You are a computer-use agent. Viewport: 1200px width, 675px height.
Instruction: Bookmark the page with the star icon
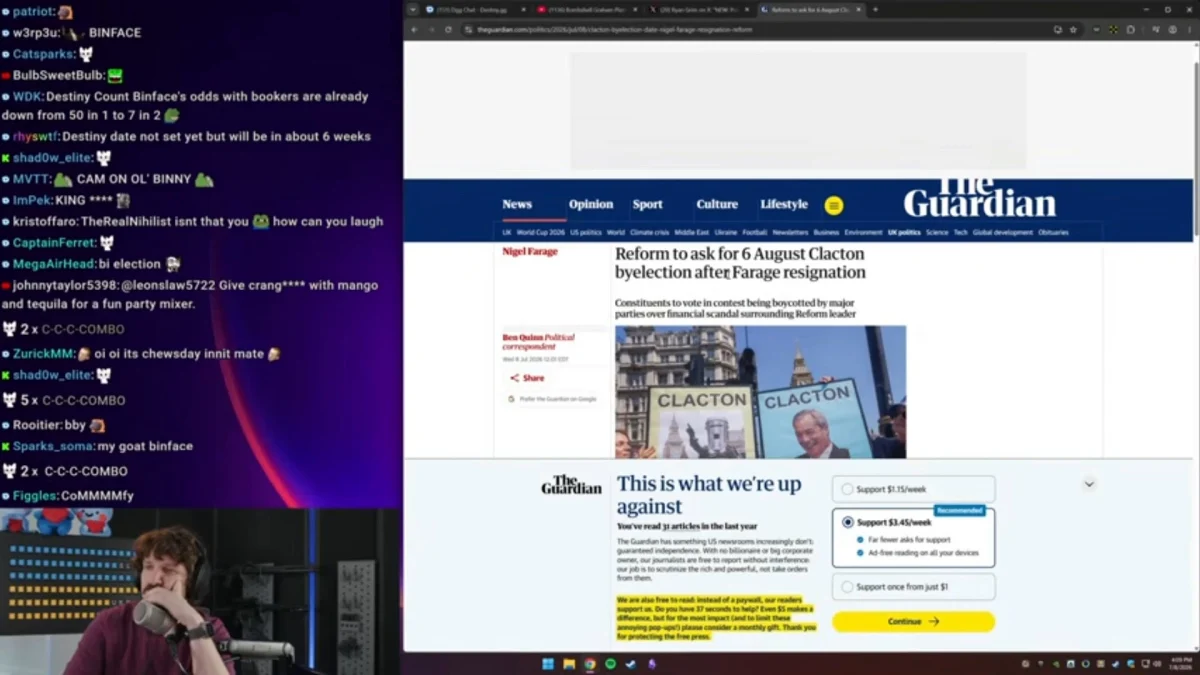[x=1074, y=30]
